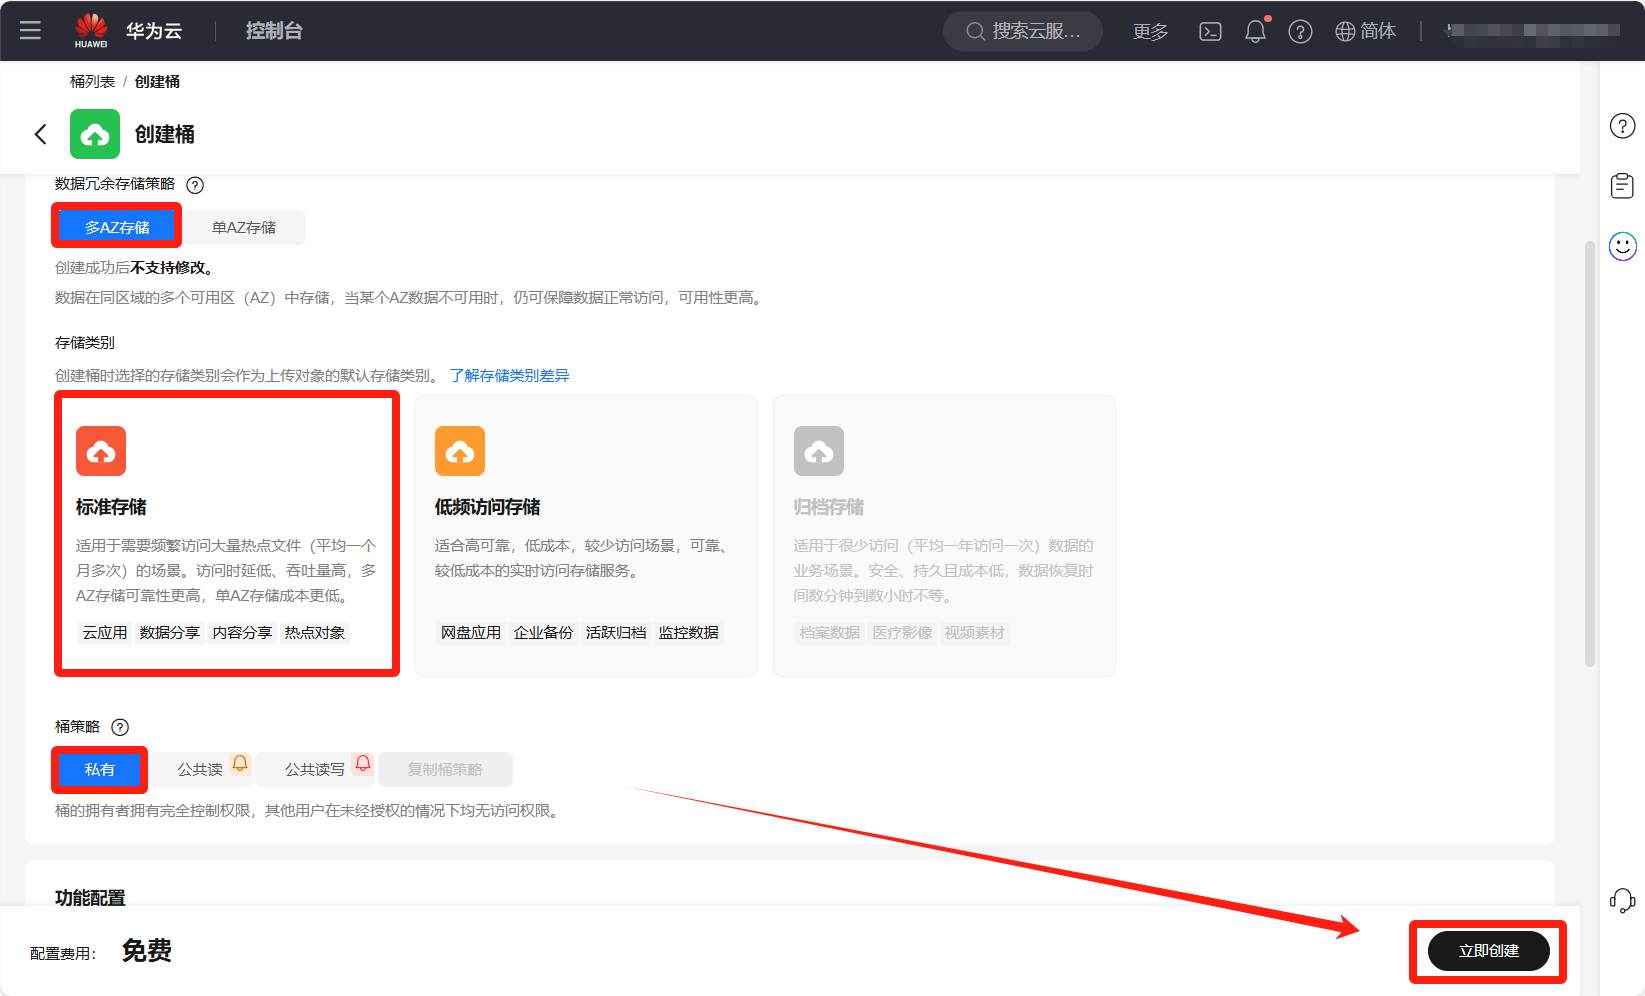
Task: Open the customer service headset icon
Action: point(1622,900)
